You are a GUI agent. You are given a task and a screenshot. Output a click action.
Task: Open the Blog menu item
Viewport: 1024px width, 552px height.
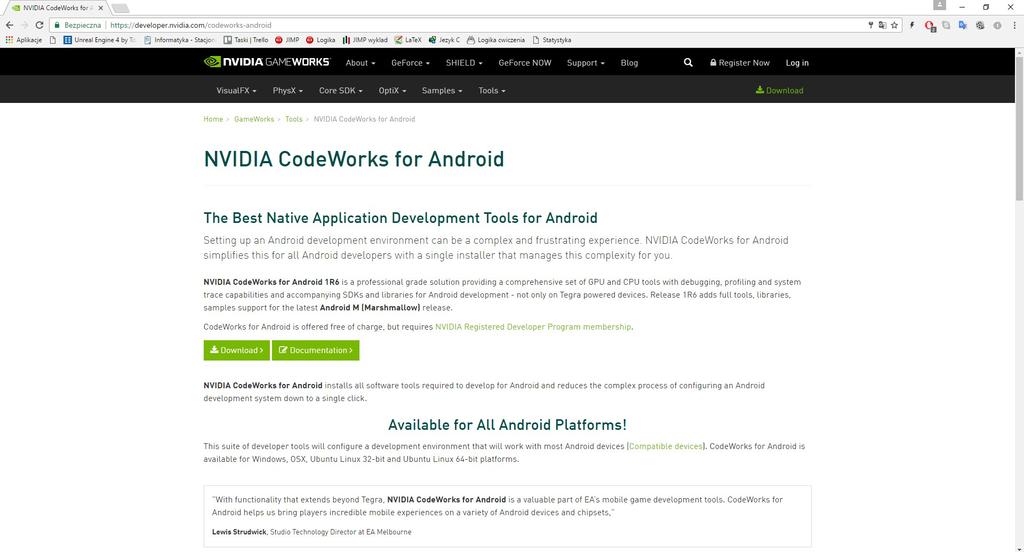pyautogui.click(x=629, y=63)
